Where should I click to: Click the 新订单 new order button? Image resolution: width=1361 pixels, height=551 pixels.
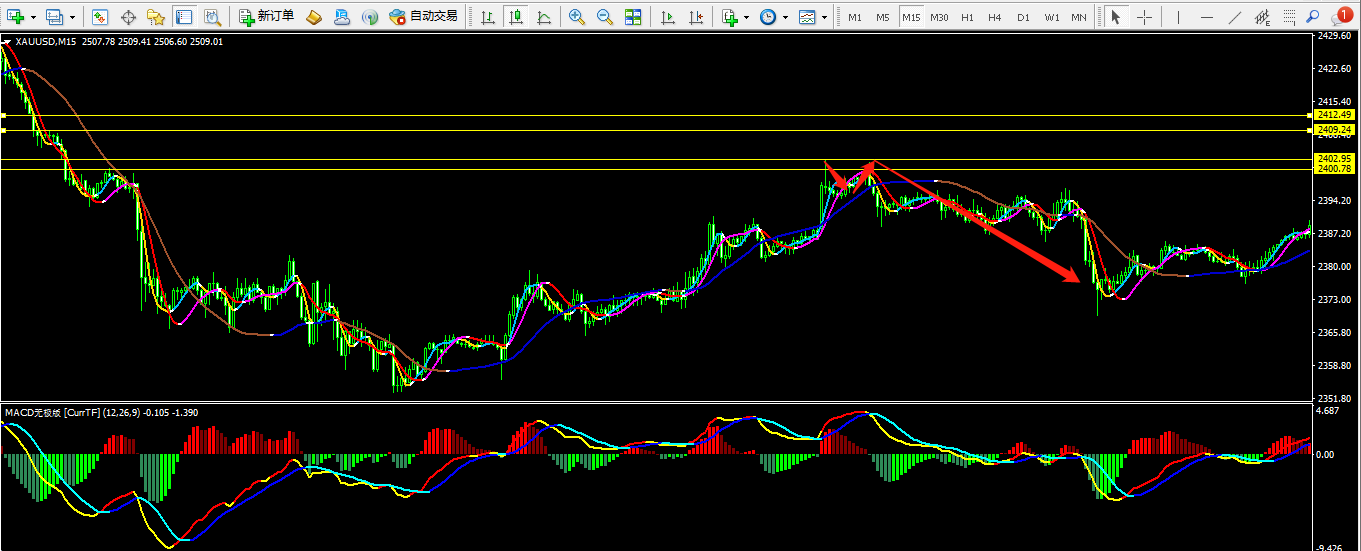point(266,17)
